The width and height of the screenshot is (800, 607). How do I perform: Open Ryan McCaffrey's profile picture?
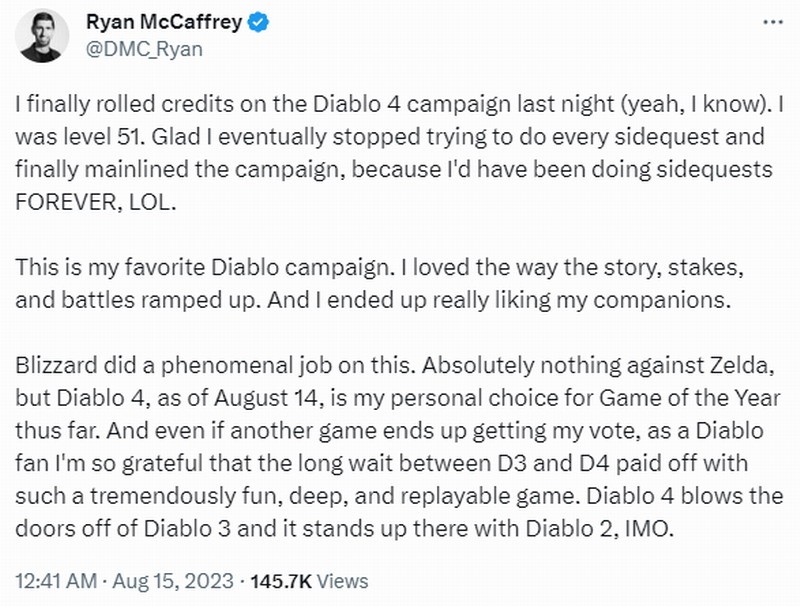pos(39,35)
